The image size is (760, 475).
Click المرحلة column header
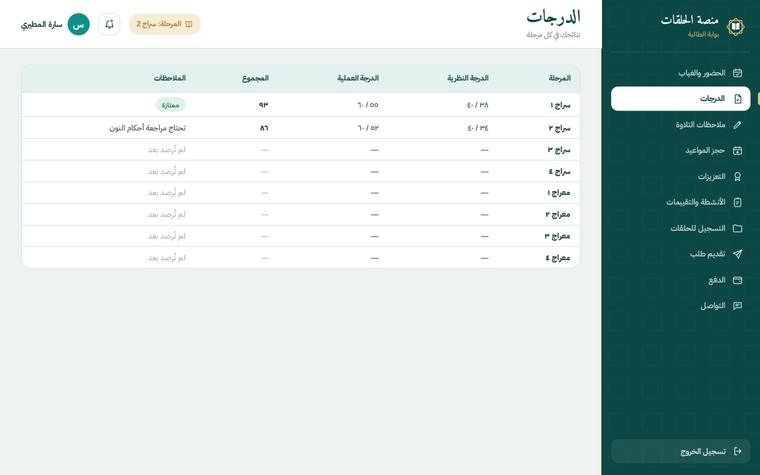coord(560,78)
